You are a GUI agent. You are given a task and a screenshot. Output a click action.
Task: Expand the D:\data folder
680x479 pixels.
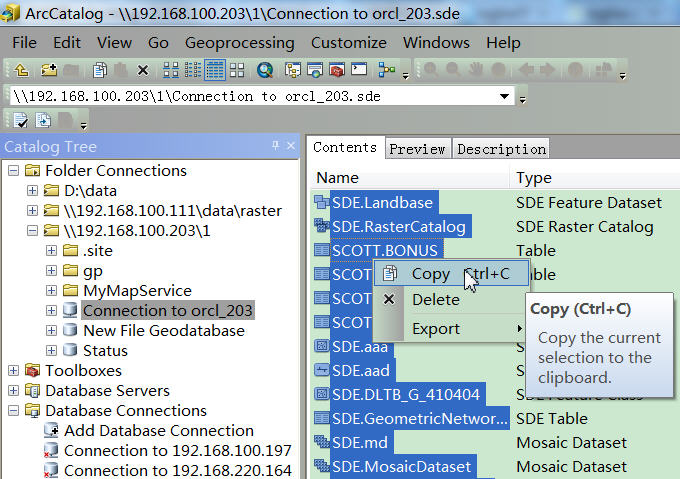(32, 191)
